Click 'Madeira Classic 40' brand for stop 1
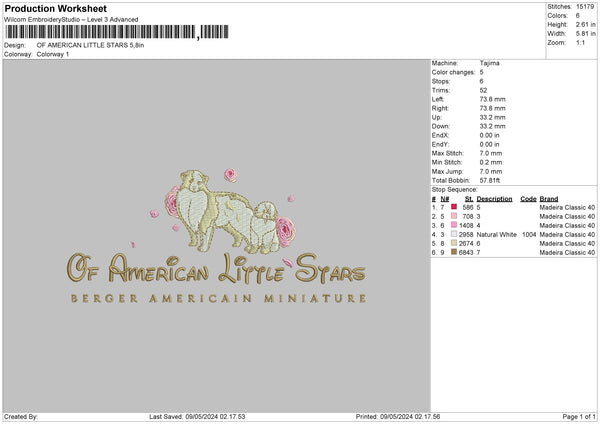The height and width of the screenshot is (424, 600). coord(567,207)
